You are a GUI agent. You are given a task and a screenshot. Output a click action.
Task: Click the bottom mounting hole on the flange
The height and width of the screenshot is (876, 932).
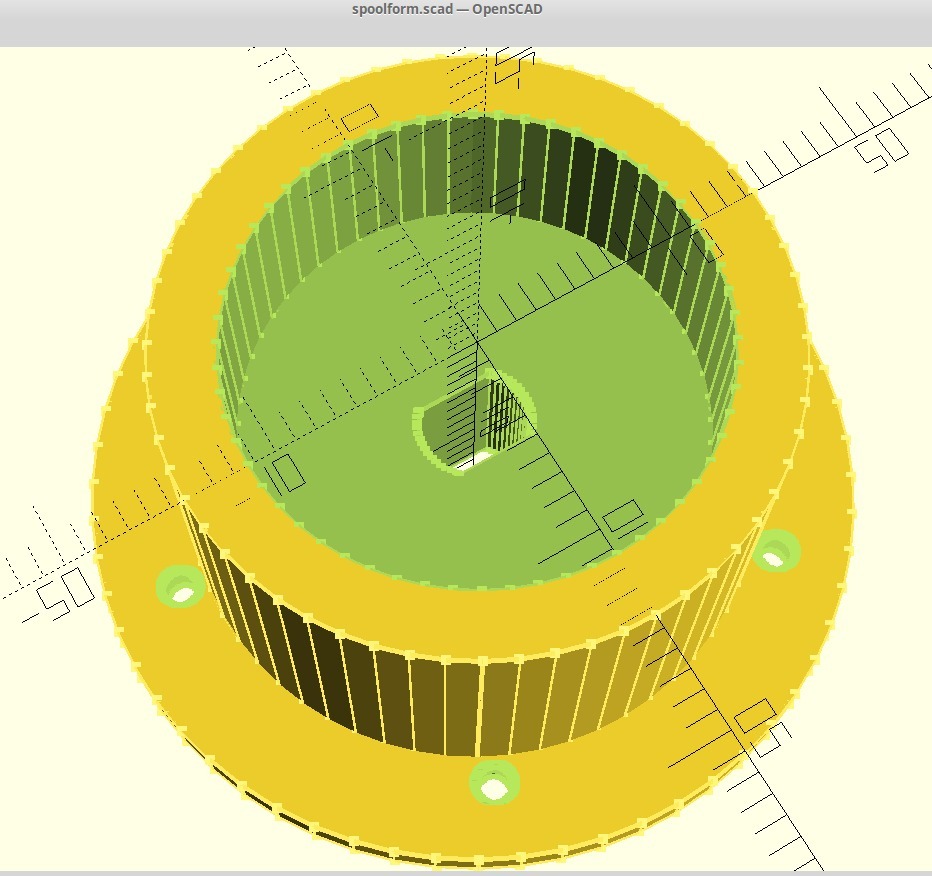point(494,785)
